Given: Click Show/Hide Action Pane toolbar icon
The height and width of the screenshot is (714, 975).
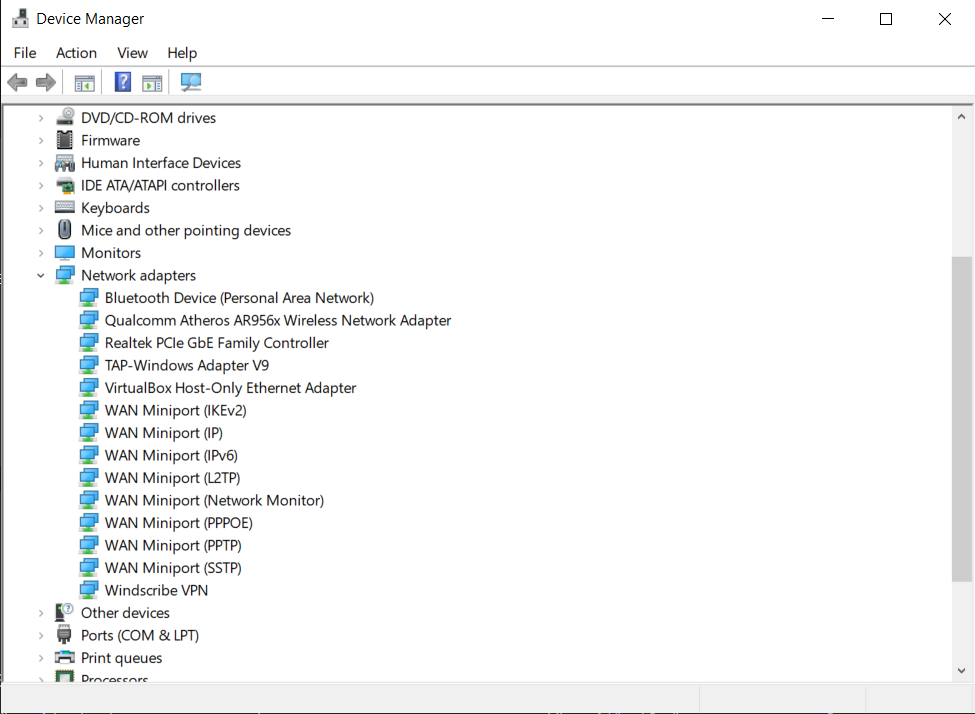Looking at the screenshot, I should 152,83.
